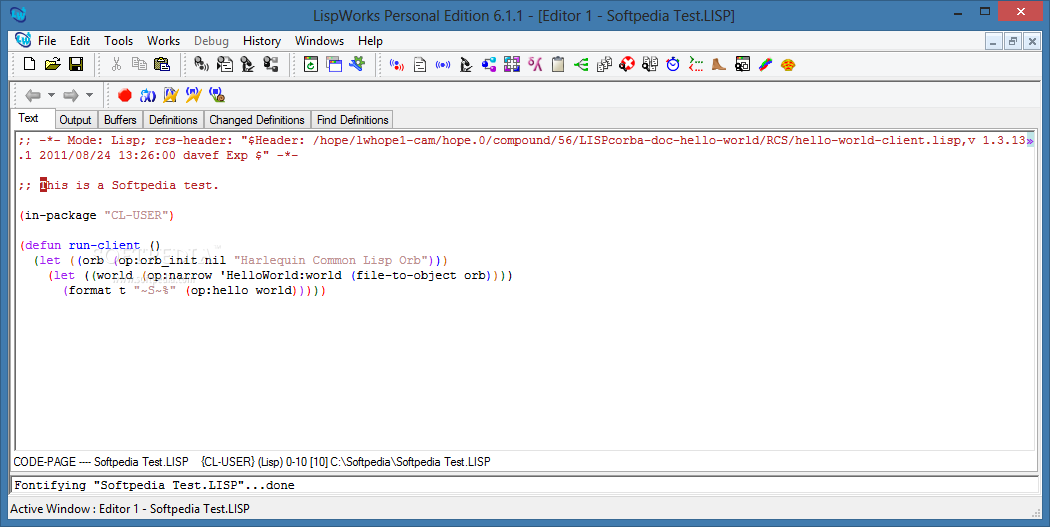Image resolution: width=1050 pixels, height=527 pixels.
Task: Click the green Refresh window icon
Action: coord(311,64)
